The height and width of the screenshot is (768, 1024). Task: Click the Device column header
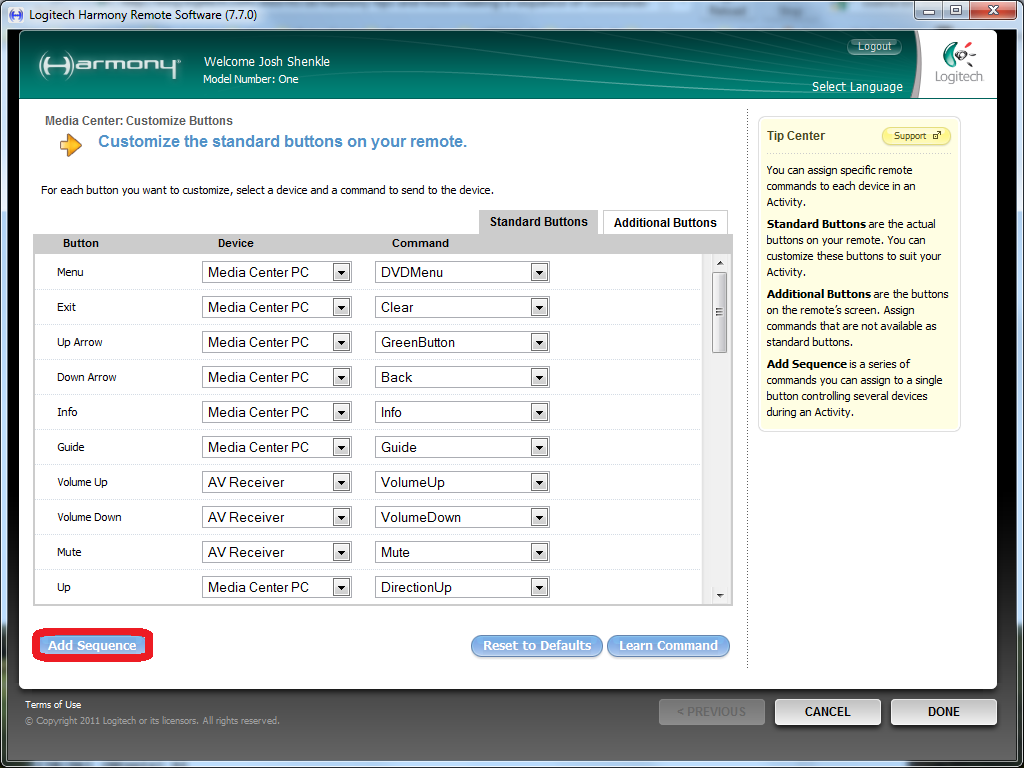[x=236, y=243]
